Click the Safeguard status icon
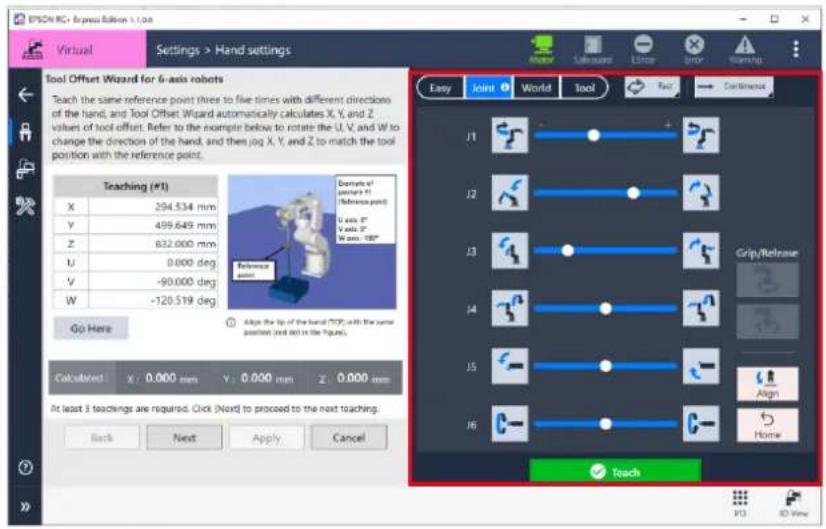The height and width of the screenshot is (529, 826). coord(593,49)
